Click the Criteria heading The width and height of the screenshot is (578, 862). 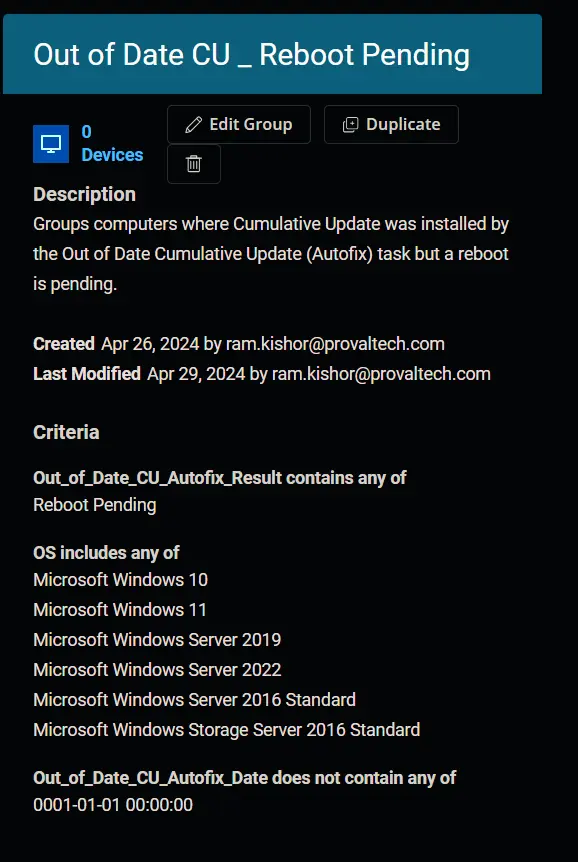tap(66, 432)
